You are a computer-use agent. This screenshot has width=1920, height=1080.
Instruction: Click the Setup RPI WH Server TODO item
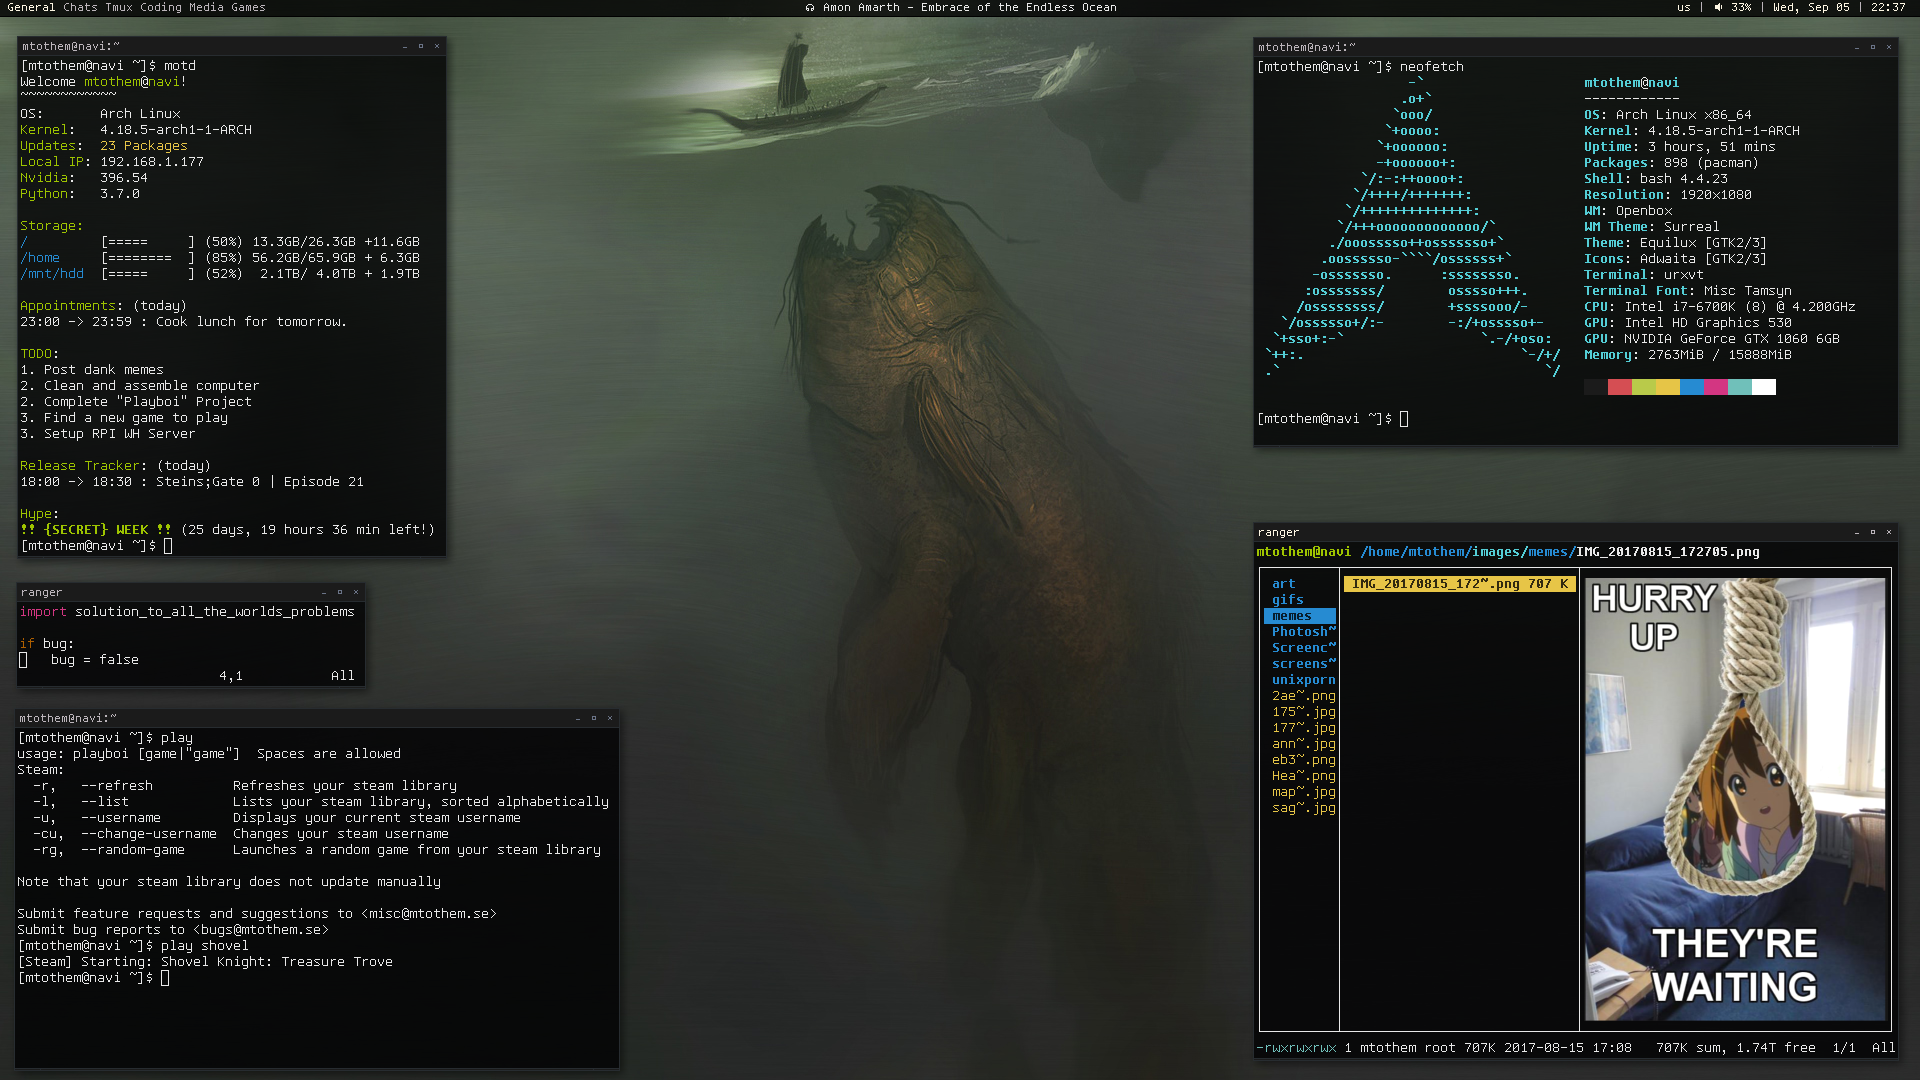pos(108,434)
